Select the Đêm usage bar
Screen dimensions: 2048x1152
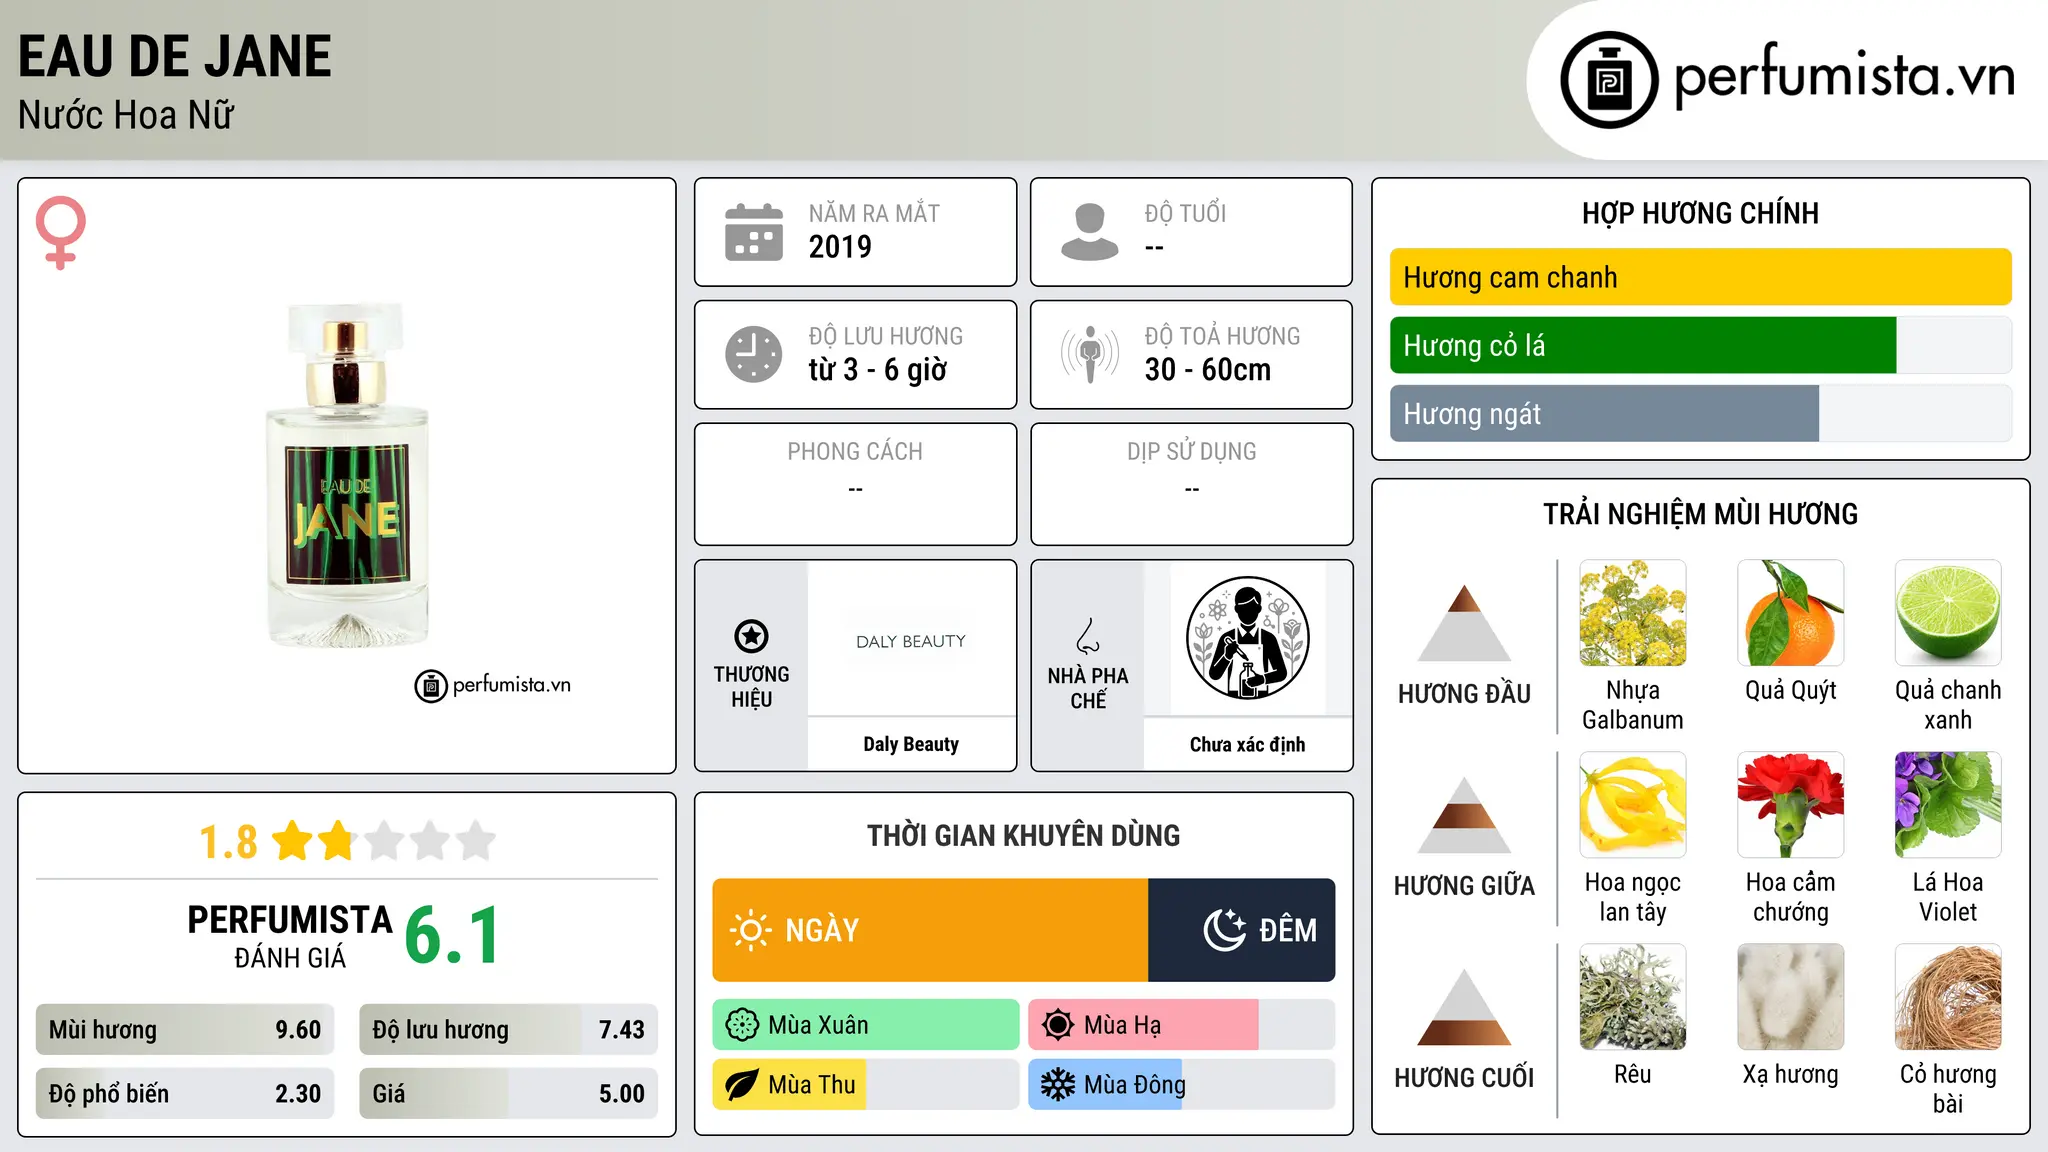1242,930
